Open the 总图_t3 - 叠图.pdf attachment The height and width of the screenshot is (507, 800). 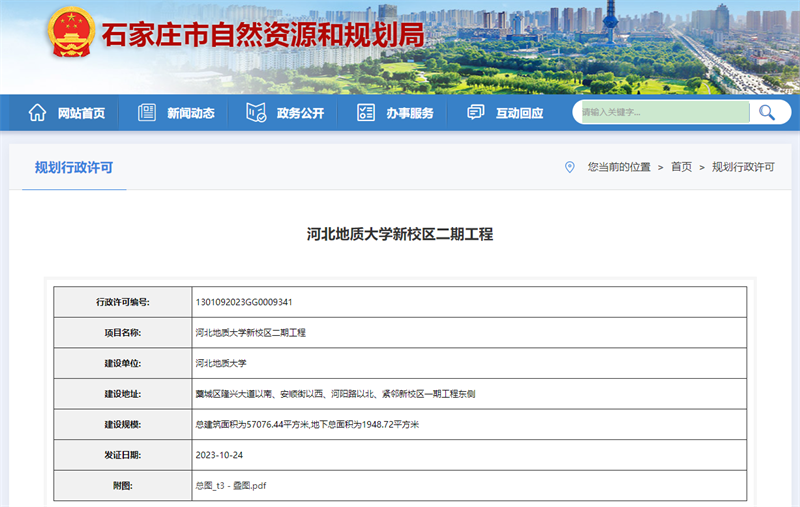[x=231, y=486]
